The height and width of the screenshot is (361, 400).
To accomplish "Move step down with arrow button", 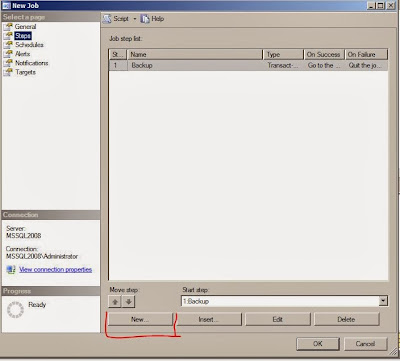I will (128, 302).
